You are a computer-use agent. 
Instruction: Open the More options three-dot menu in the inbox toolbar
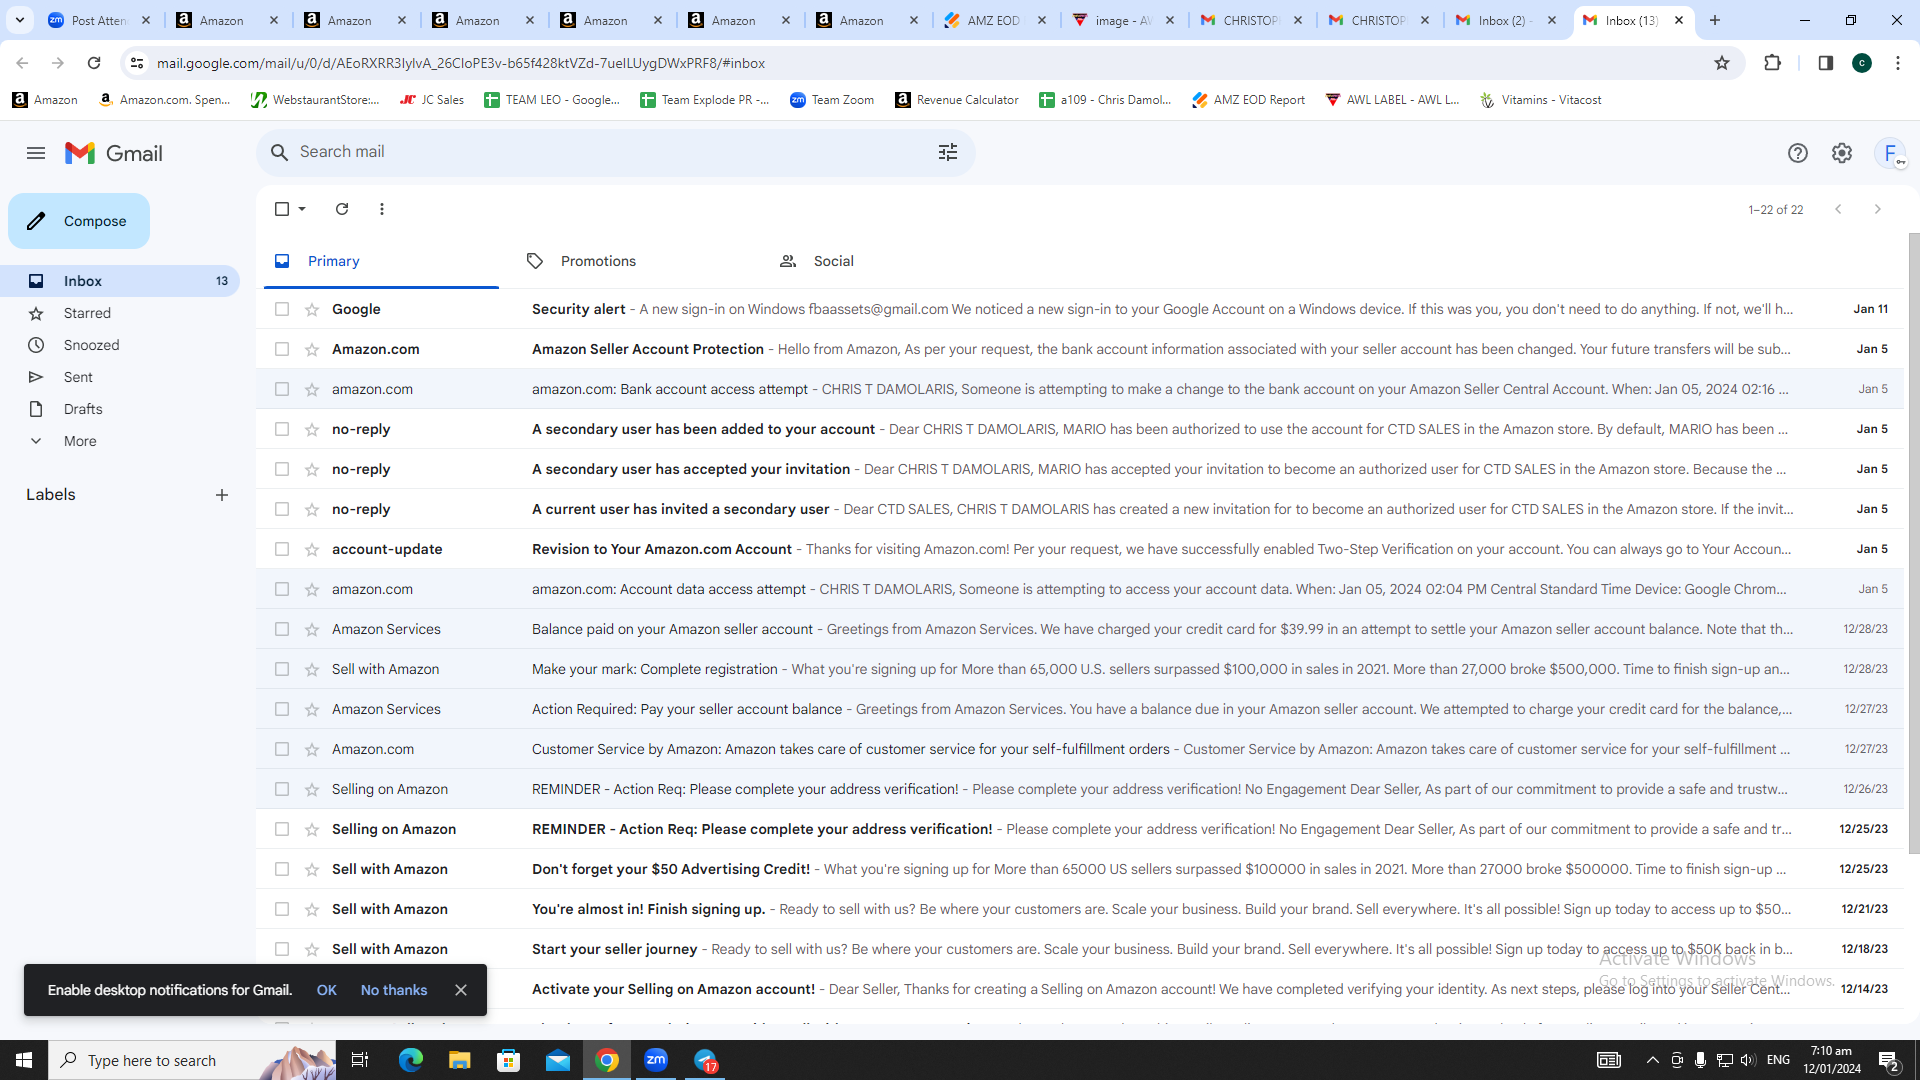click(x=381, y=209)
